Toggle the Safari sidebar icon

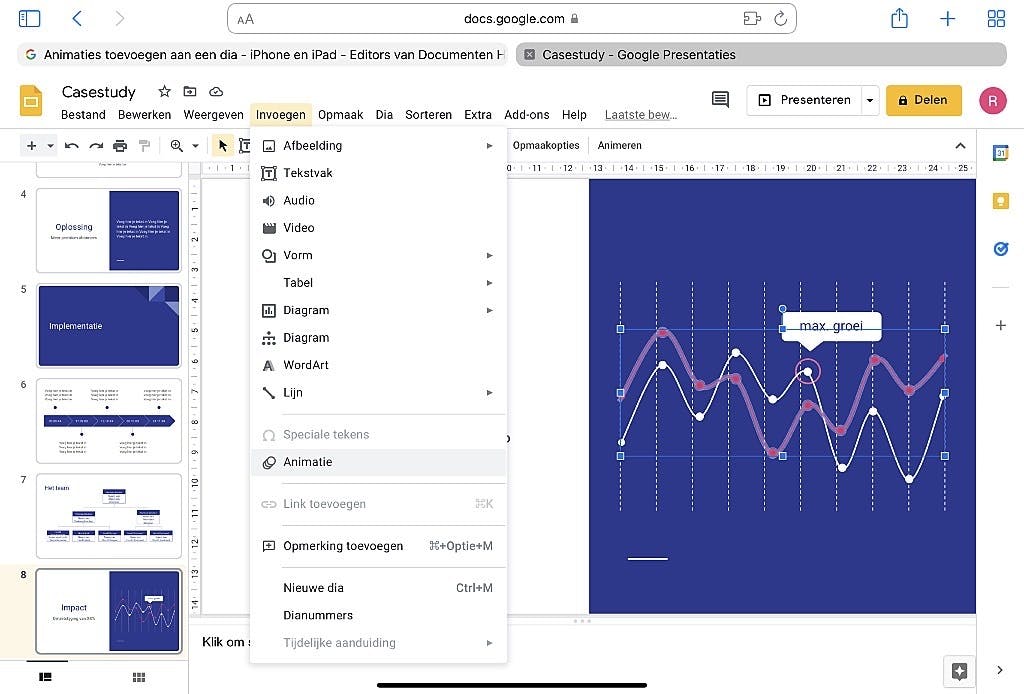pyautogui.click(x=29, y=18)
